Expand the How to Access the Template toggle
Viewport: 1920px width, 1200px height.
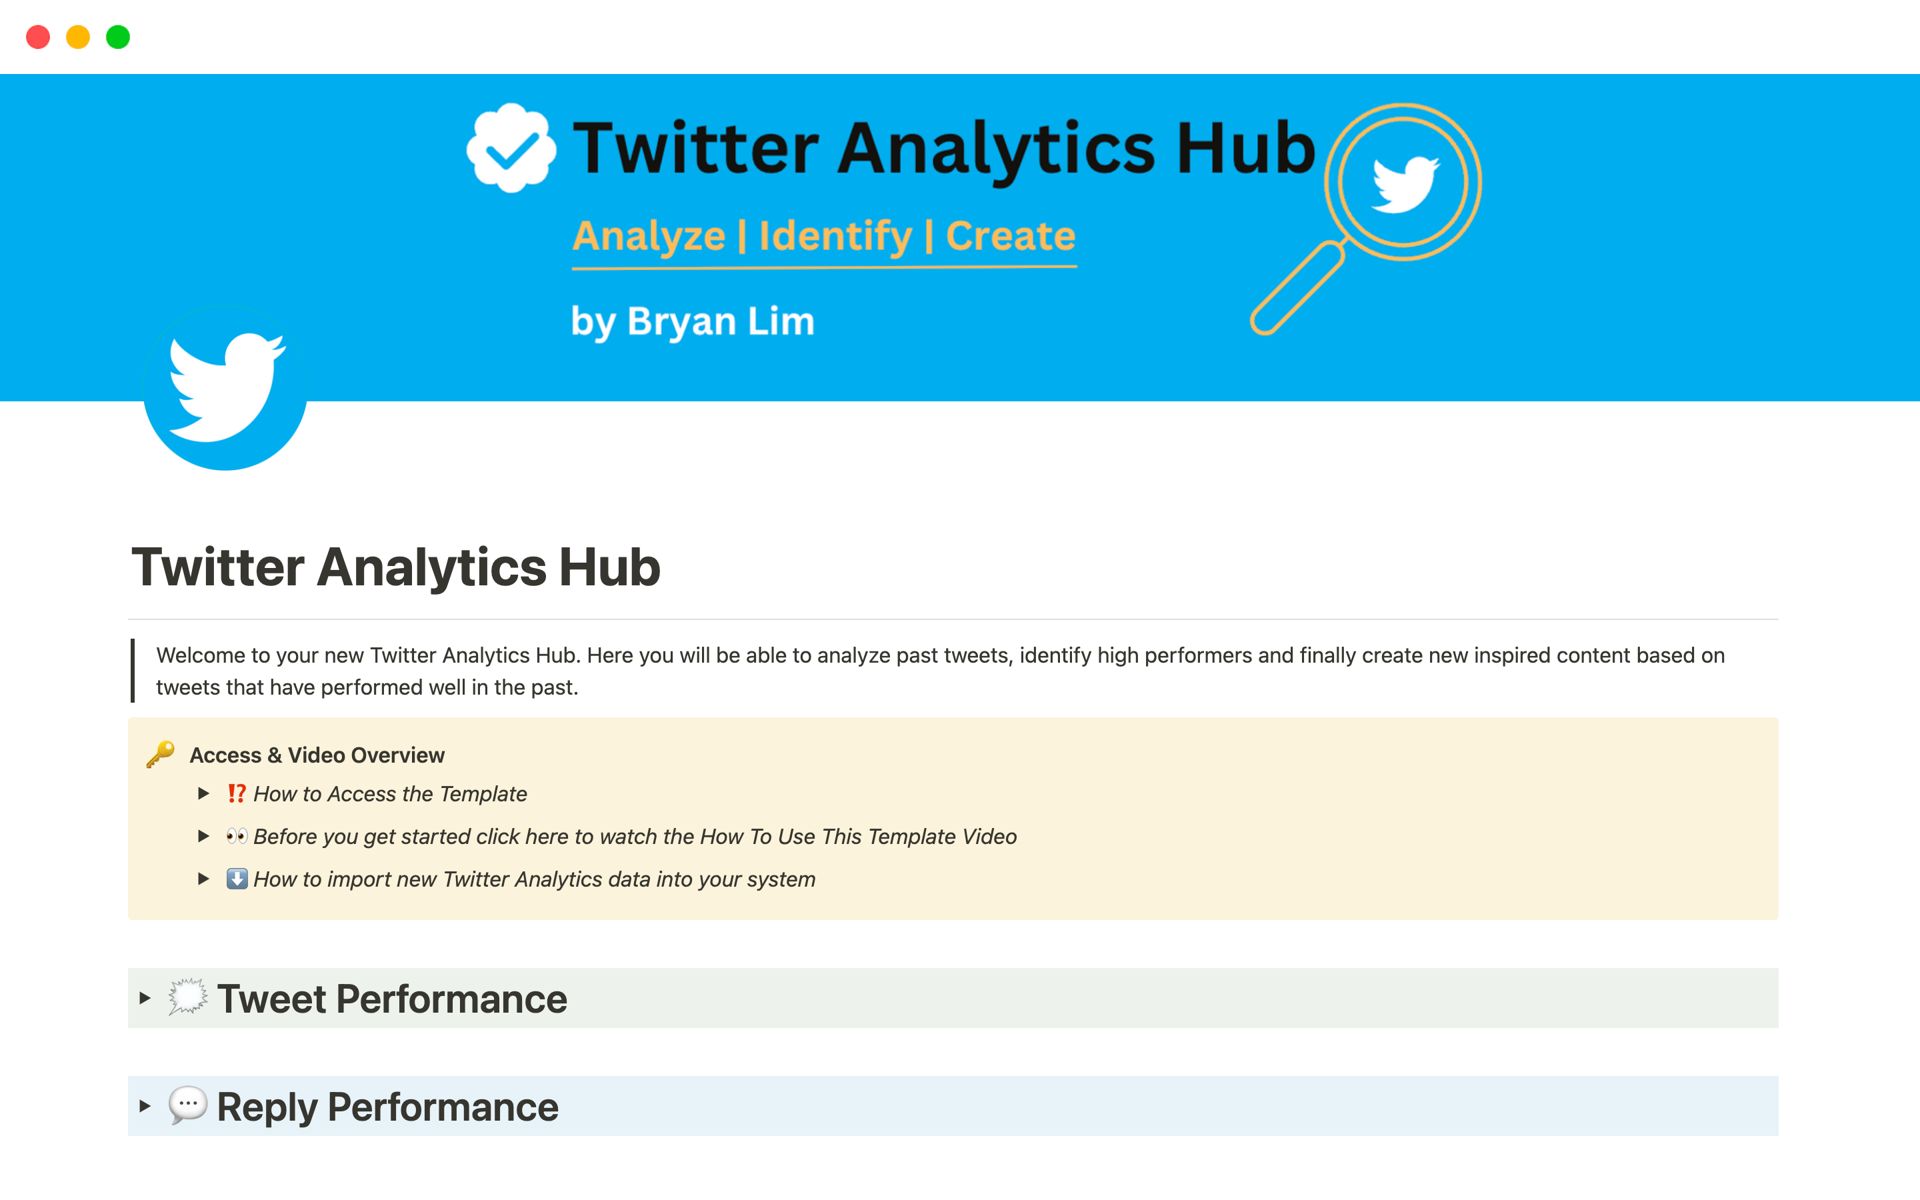tap(203, 794)
